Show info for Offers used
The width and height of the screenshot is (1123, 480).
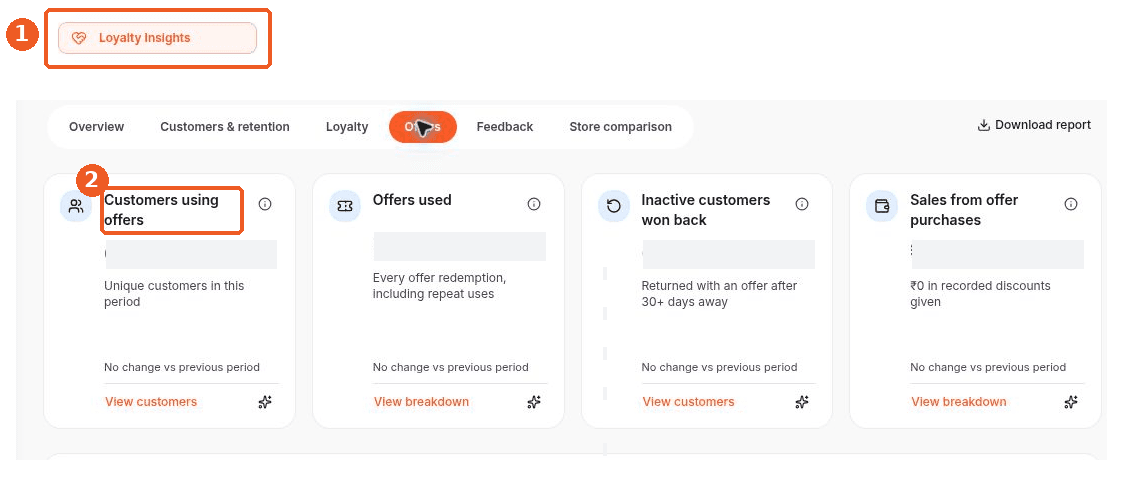click(x=534, y=204)
